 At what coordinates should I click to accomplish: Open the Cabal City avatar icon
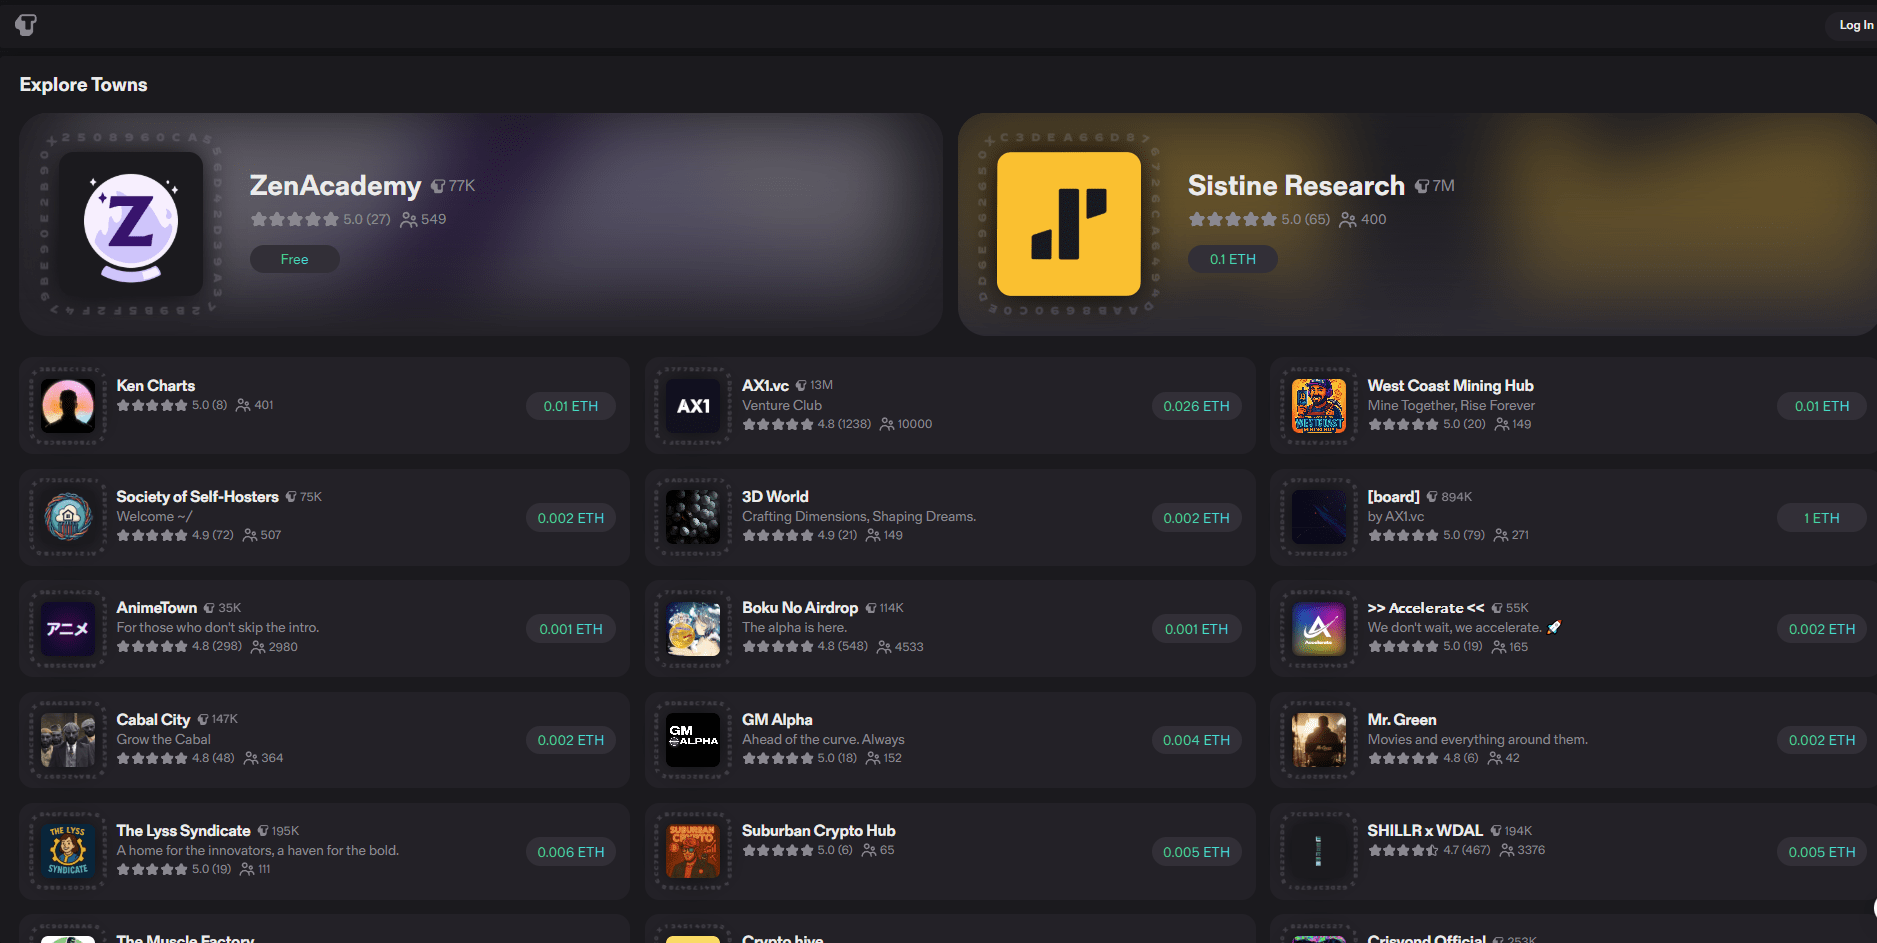click(x=68, y=740)
